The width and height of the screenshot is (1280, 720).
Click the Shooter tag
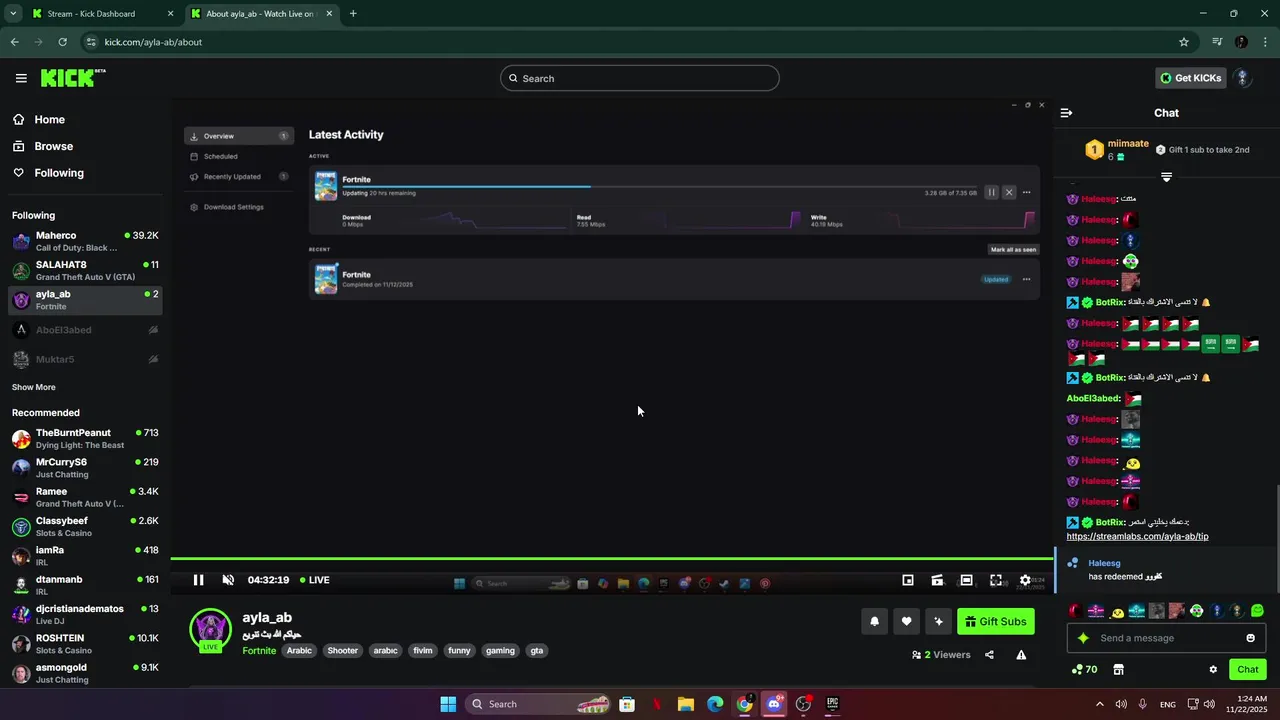pos(343,651)
